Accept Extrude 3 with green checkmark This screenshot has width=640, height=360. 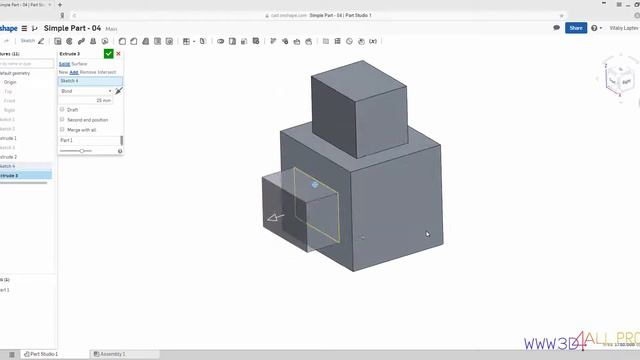(x=108, y=53)
